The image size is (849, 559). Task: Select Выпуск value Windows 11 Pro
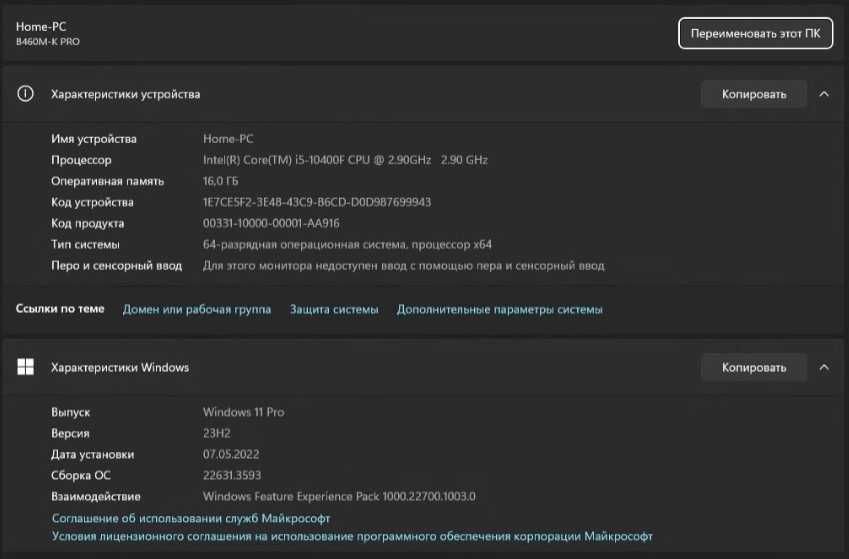[x=244, y=412]
